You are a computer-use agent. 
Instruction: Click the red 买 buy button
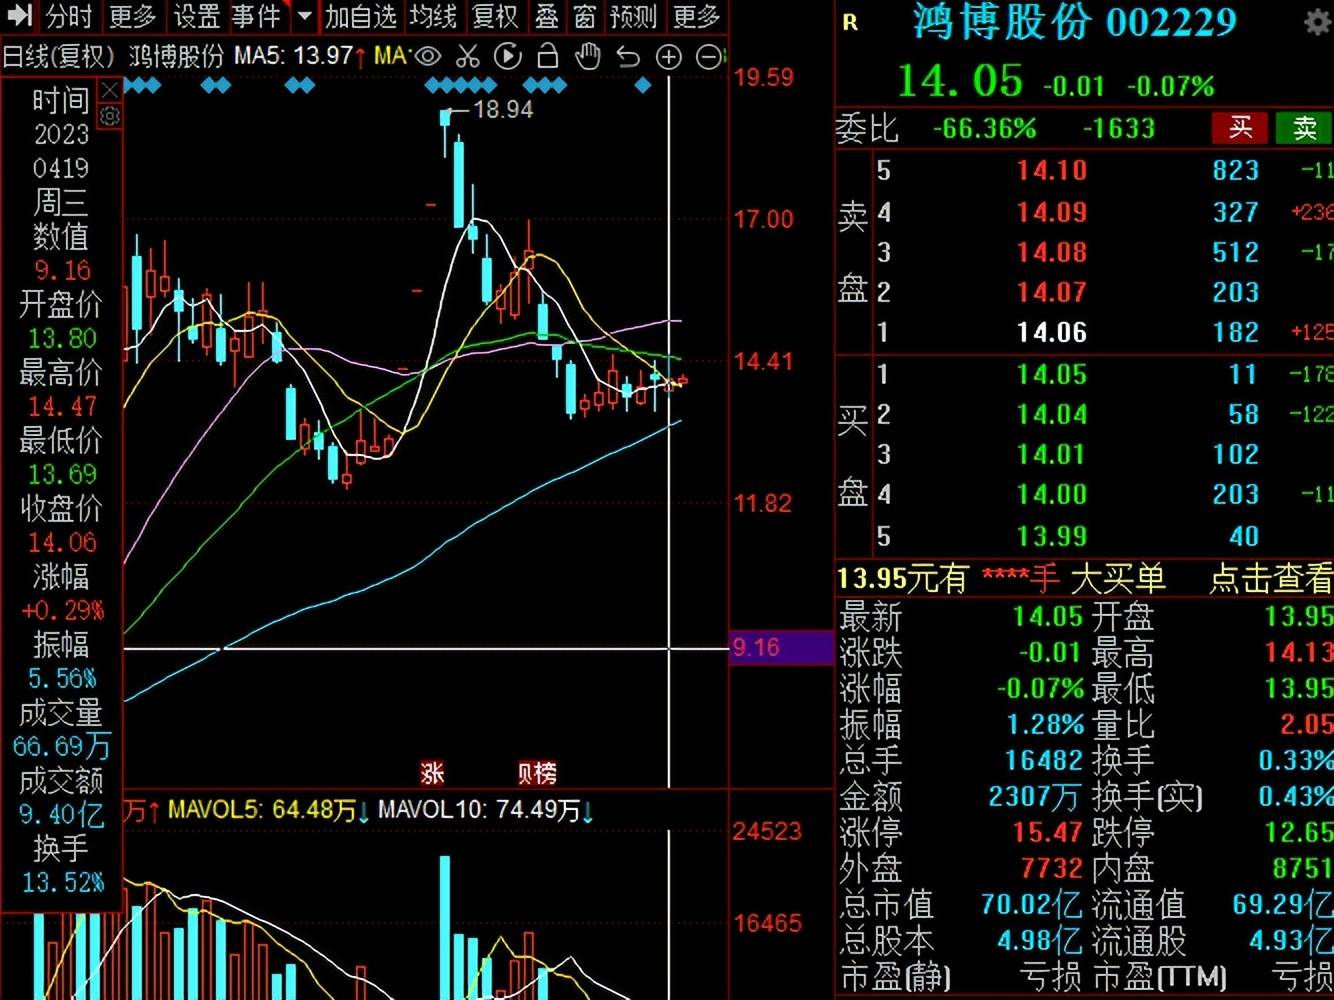[1240, 128]
